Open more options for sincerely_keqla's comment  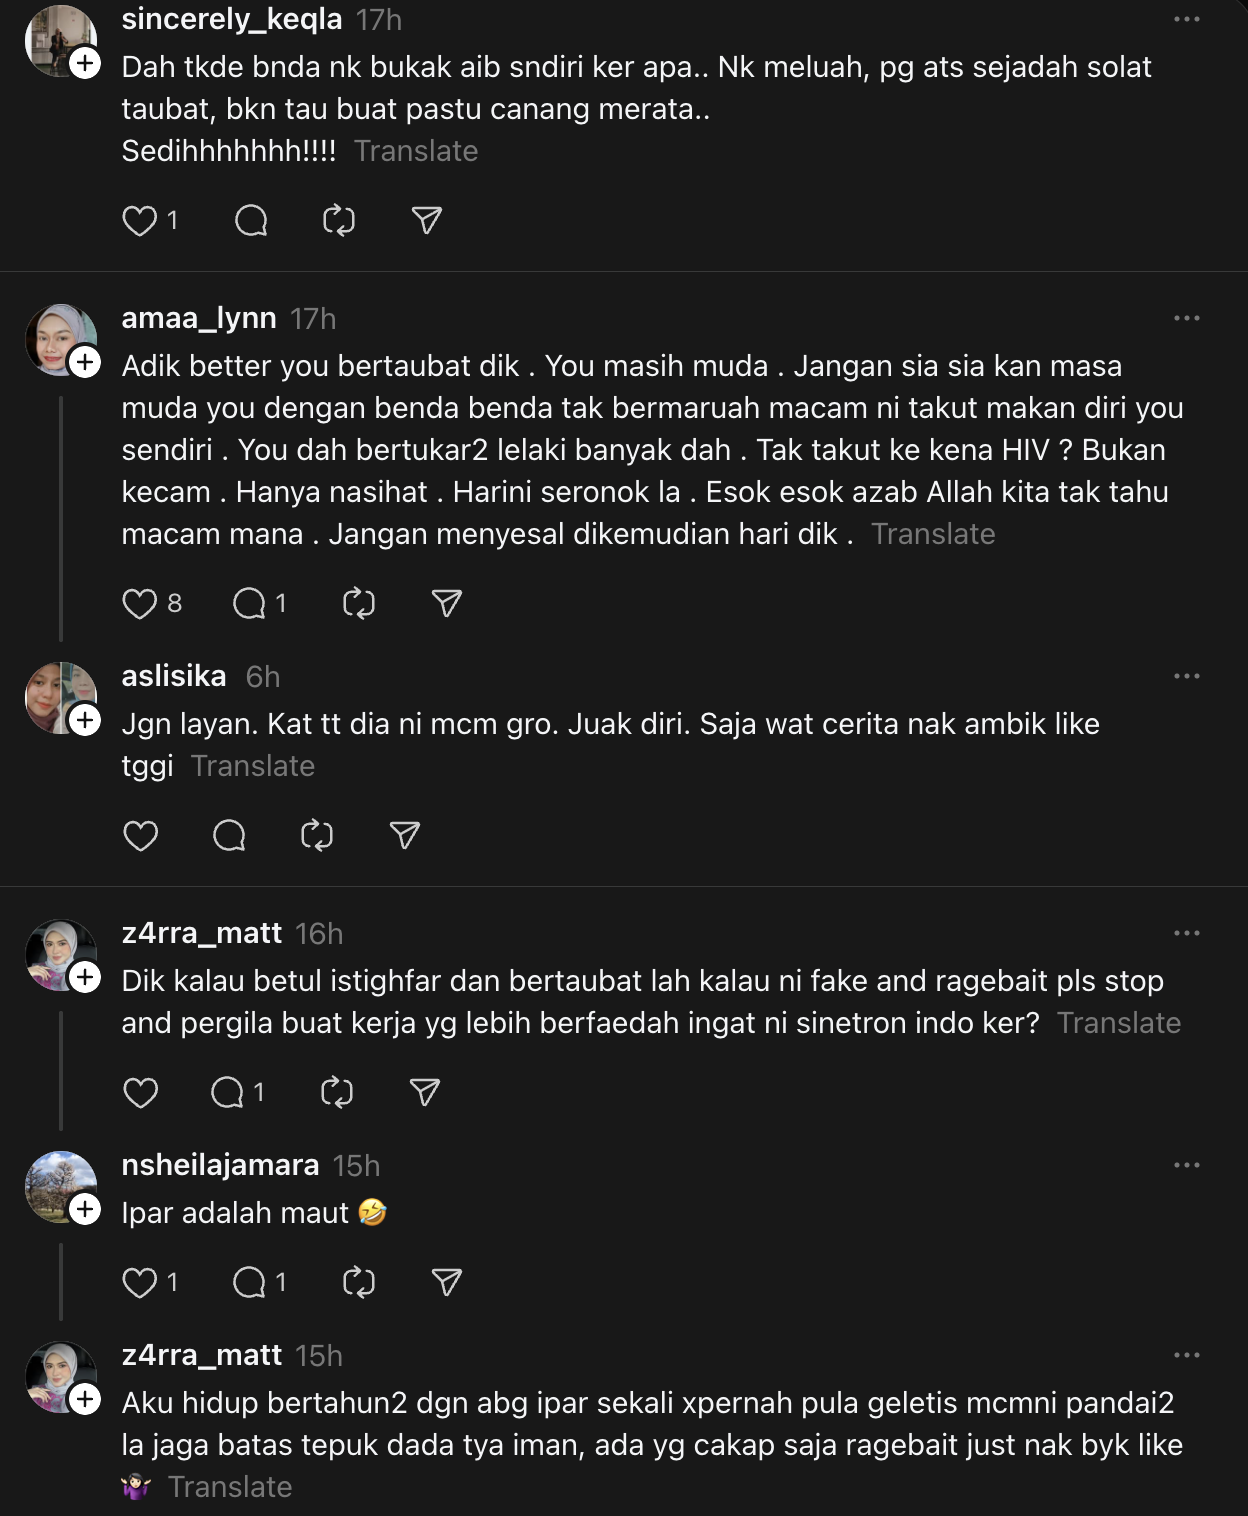[x=1186, y=20]
